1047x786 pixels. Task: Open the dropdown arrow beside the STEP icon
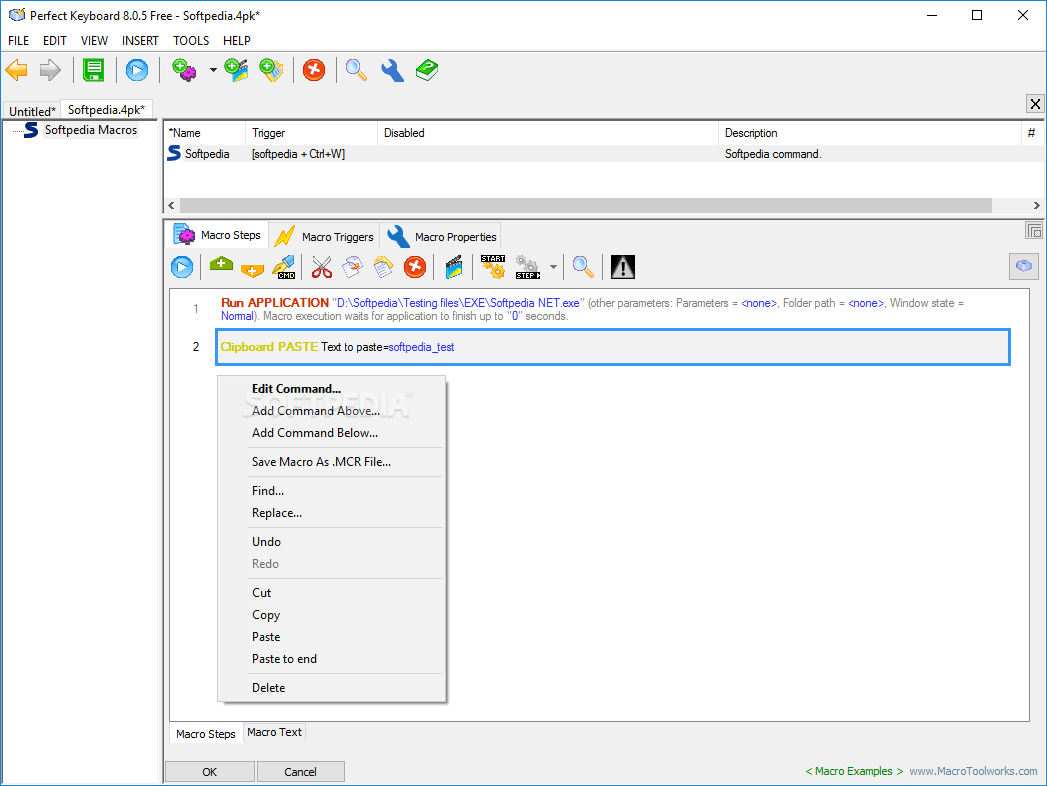553,267
